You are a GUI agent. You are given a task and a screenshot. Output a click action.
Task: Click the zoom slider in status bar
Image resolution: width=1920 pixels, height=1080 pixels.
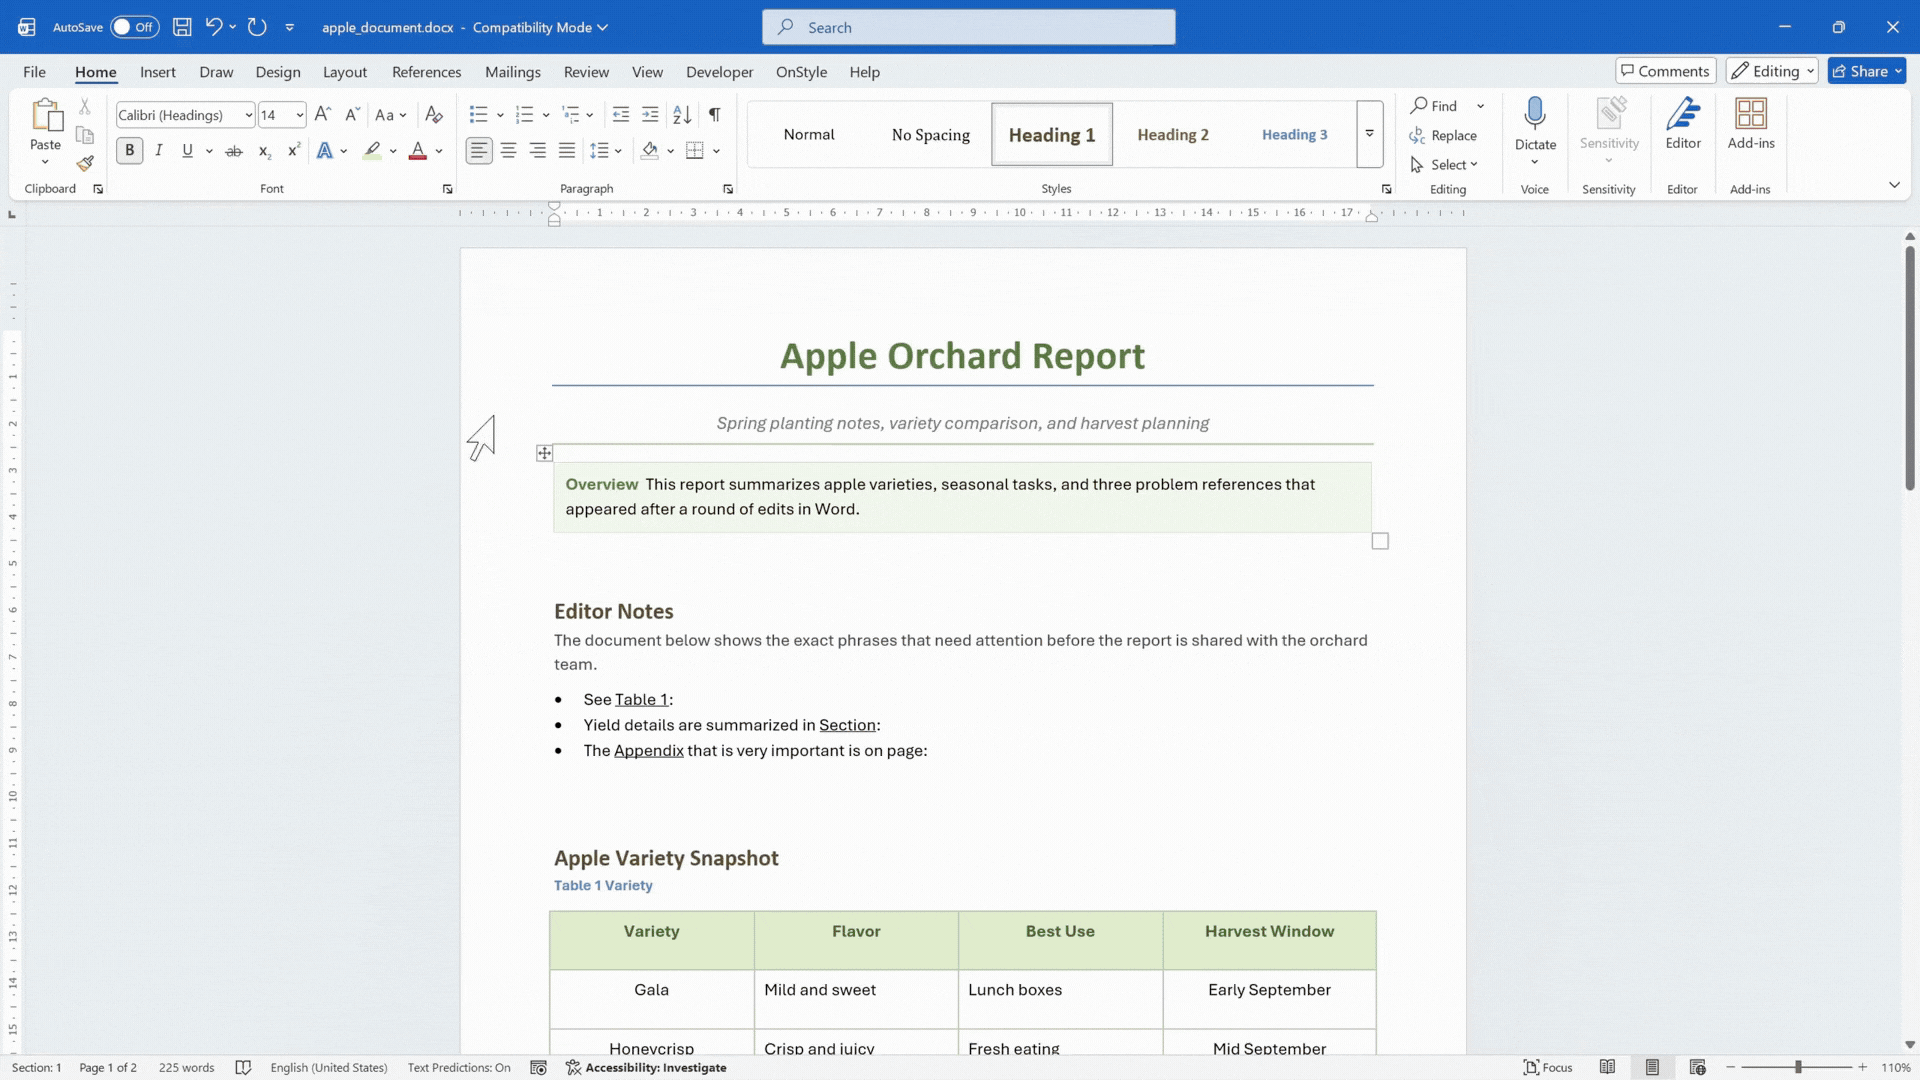pyautogui.click(x=1797, y=1067)
